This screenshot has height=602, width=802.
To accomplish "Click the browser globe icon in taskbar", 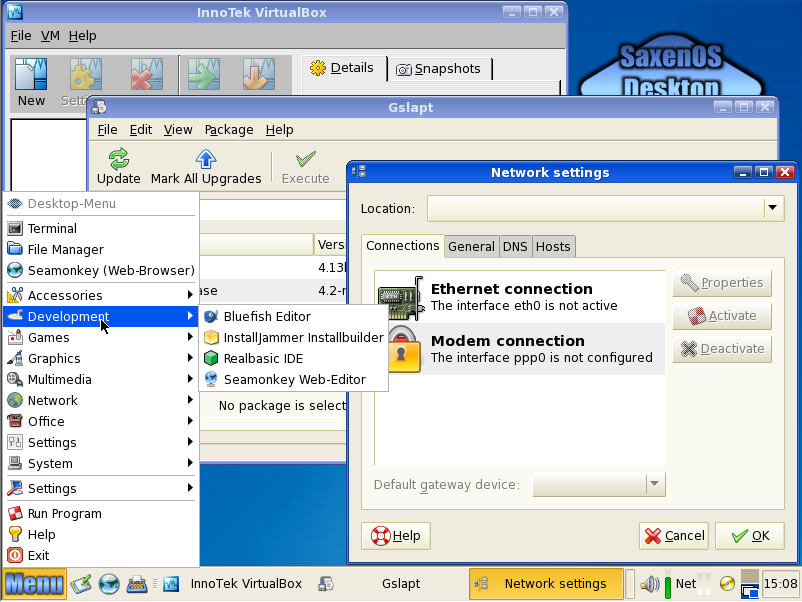I will pos(109,584).
